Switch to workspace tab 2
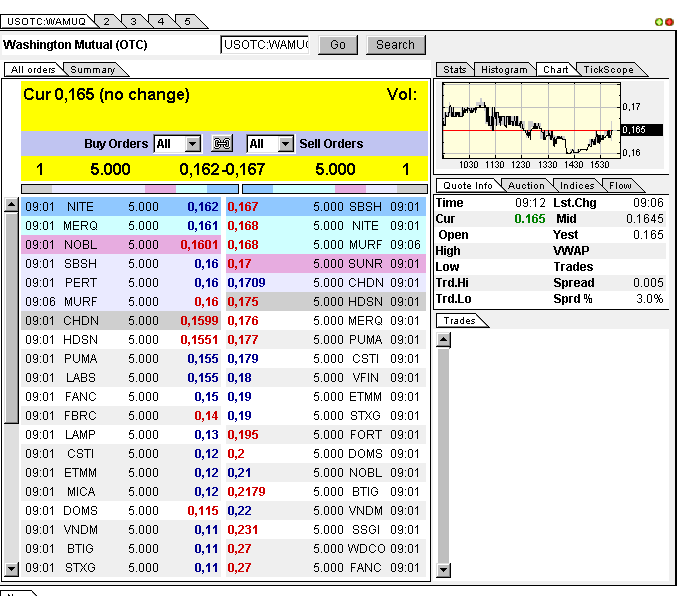The width and height of the screenshot is (689, 596). pyautogui.click(x=106, y=22)
